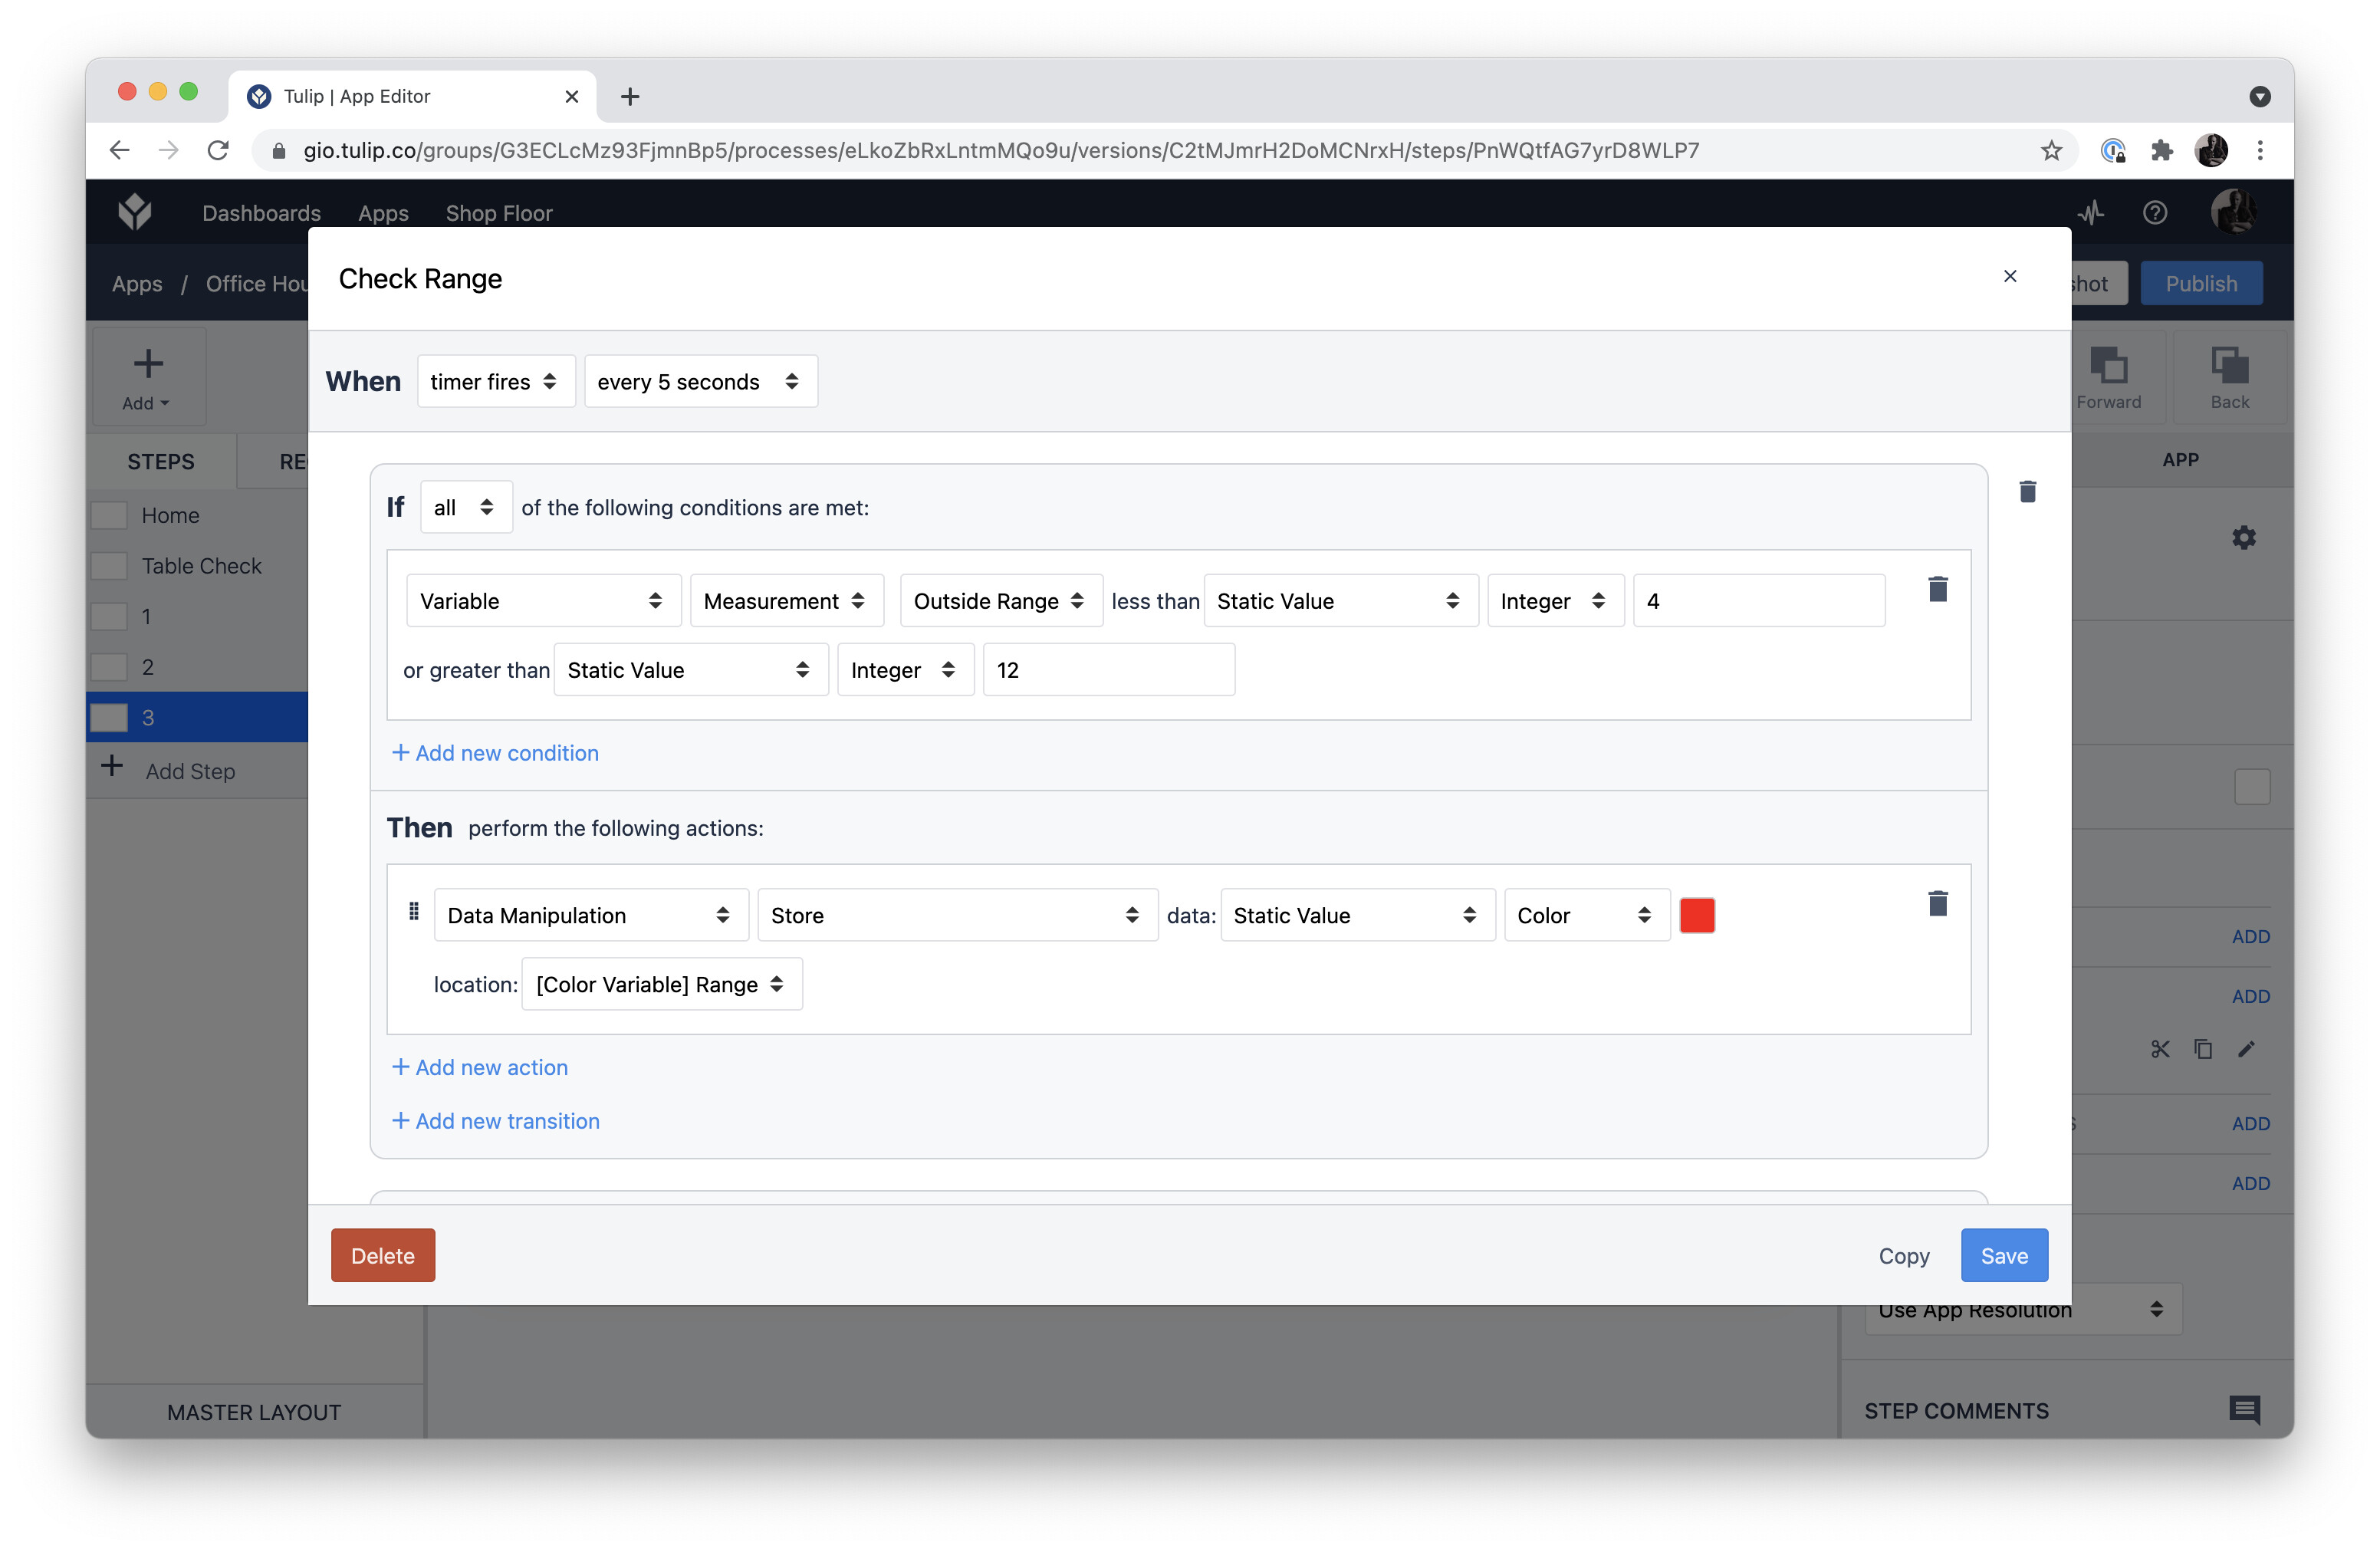Screen dimensions: 2380x1552
Task: Close the Check Range dialog
Action: tap(2010, 276)
